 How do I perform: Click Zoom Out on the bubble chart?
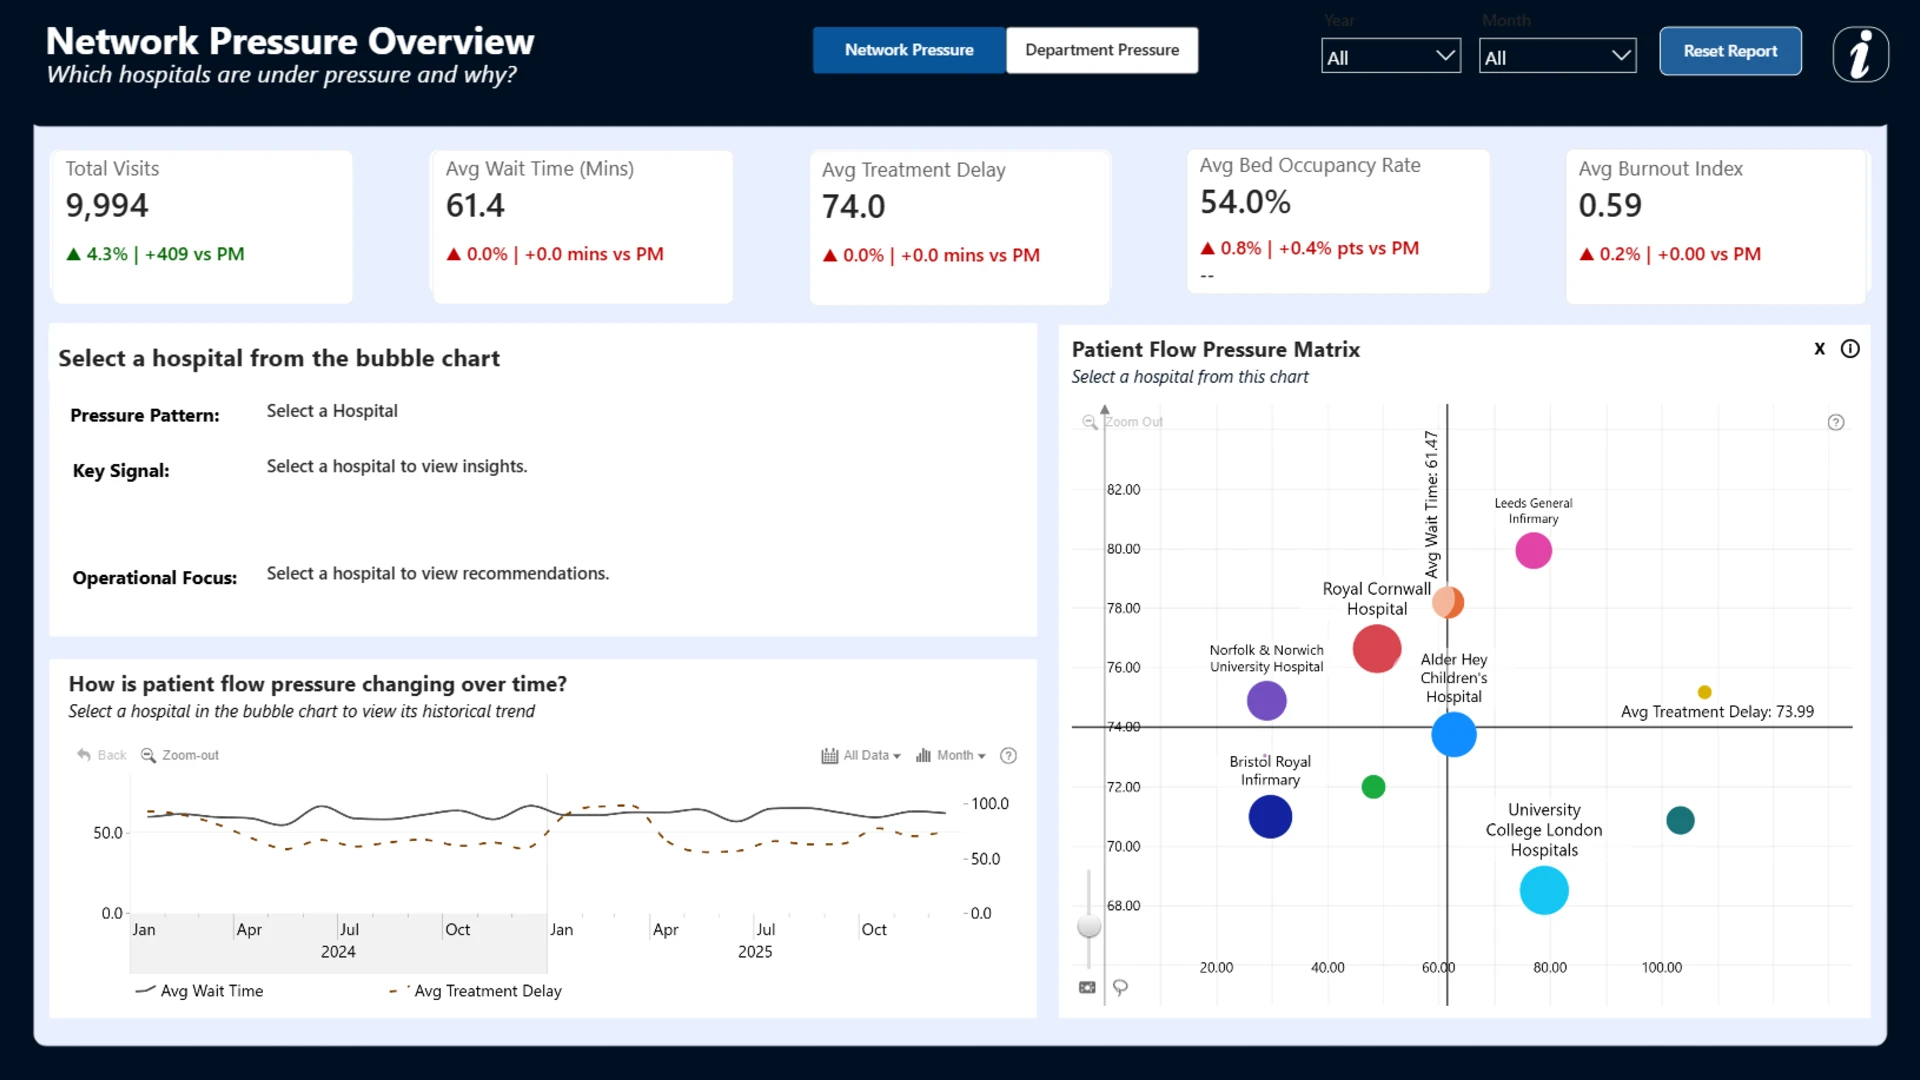(x=1123, y=422)
